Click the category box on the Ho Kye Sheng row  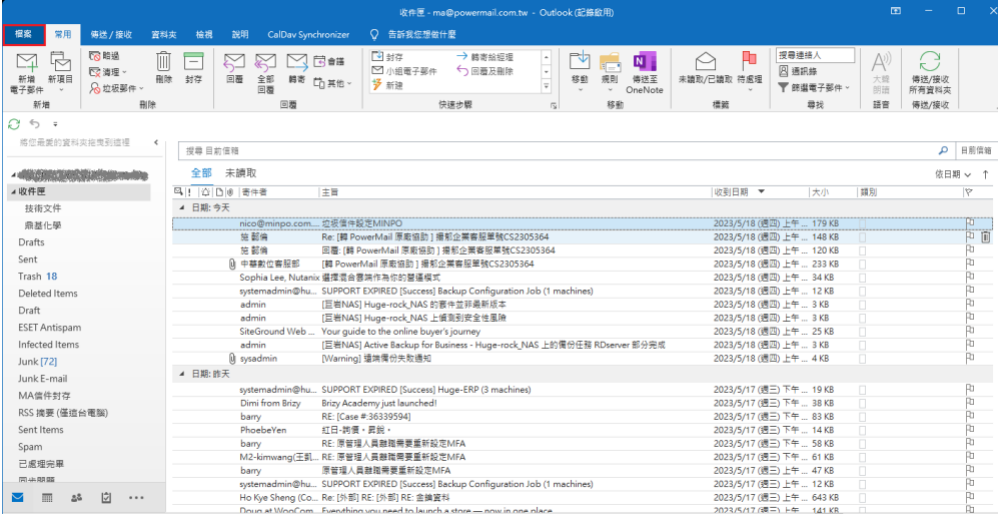[x=862, y=497]
